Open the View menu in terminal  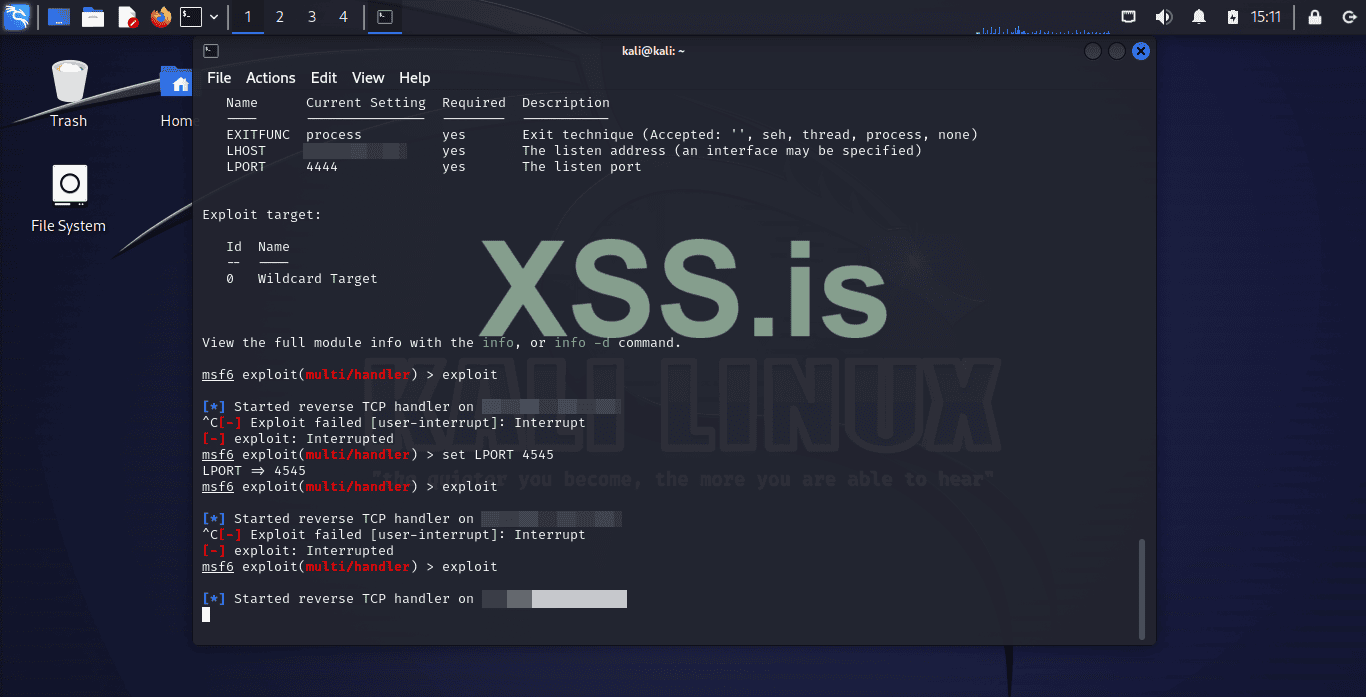pyautogui.click(x=368, y=78)
